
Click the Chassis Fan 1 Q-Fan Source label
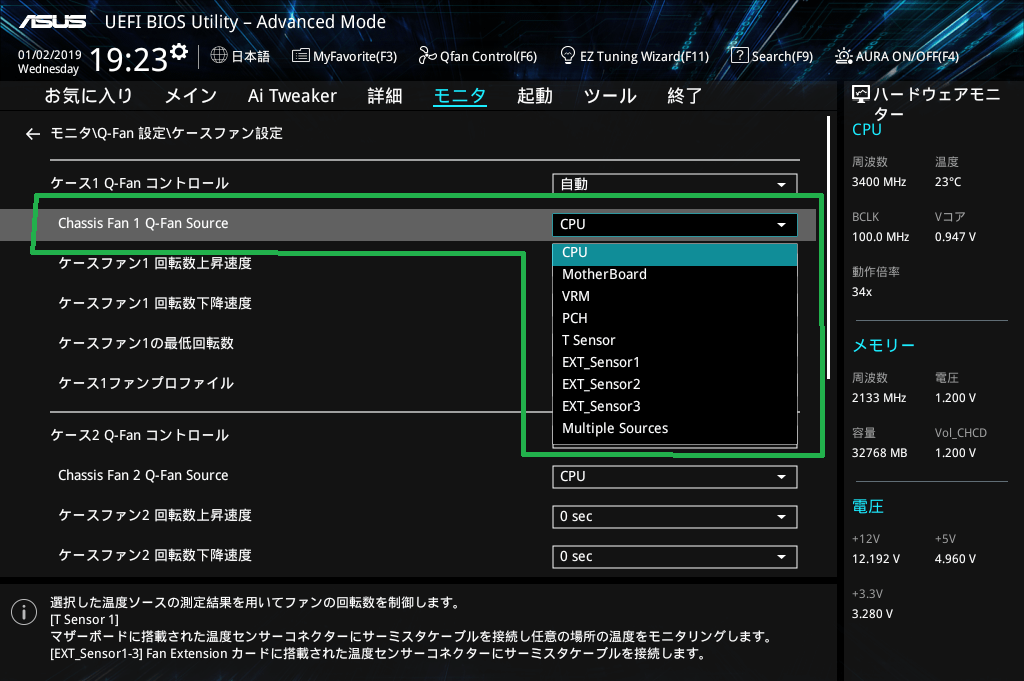point(143,223)
